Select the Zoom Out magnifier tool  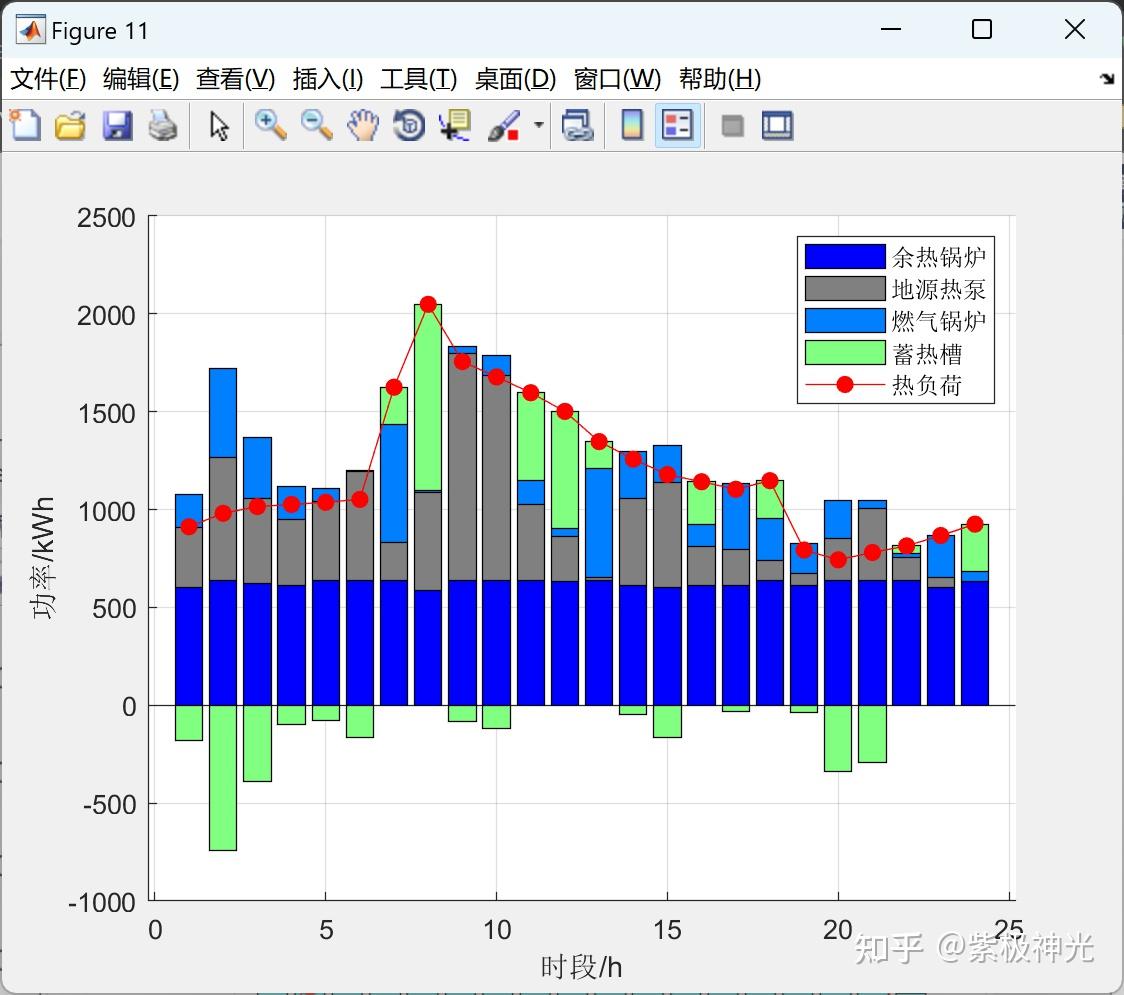tap(316, 125)
